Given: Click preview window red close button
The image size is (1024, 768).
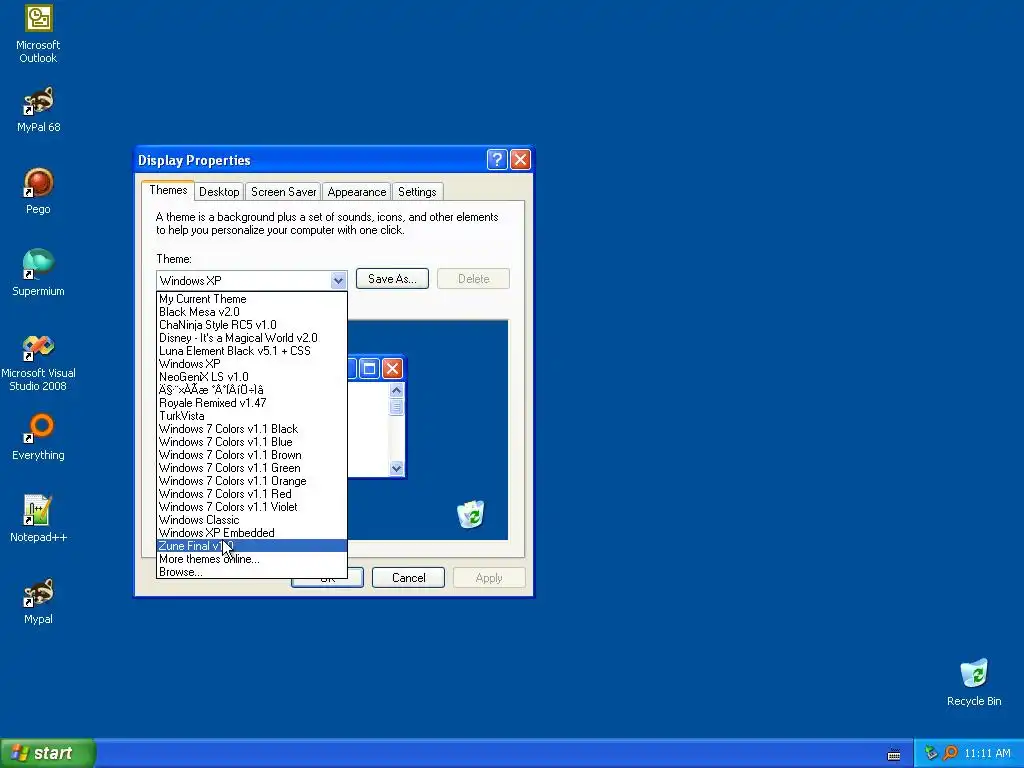Looking at the screenshot, I should coord(392,368).
